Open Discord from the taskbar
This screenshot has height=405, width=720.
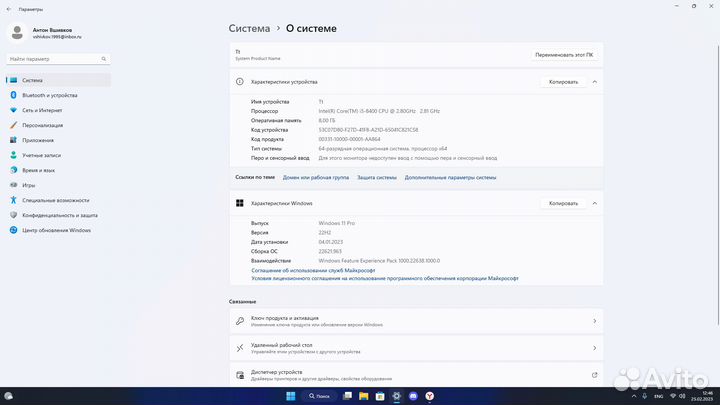[413, 396]
